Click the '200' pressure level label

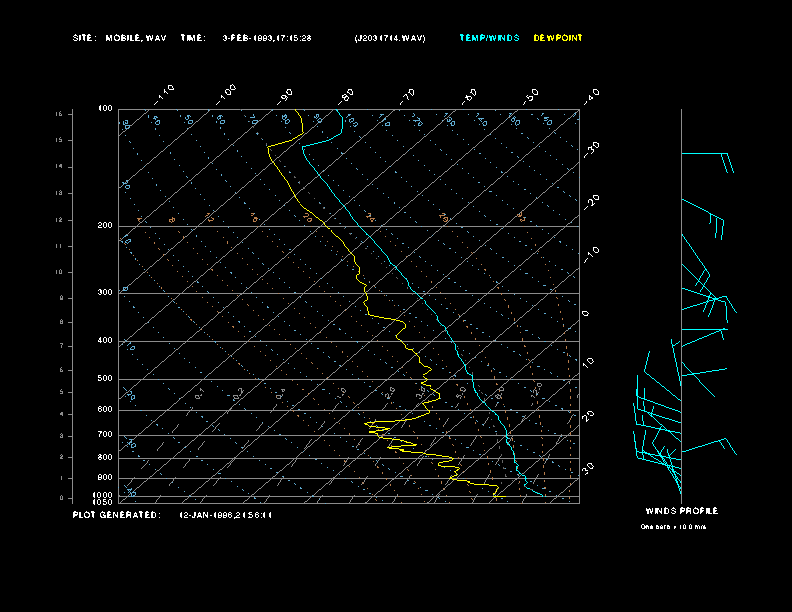pyautogui.click(x=105, y=226)
